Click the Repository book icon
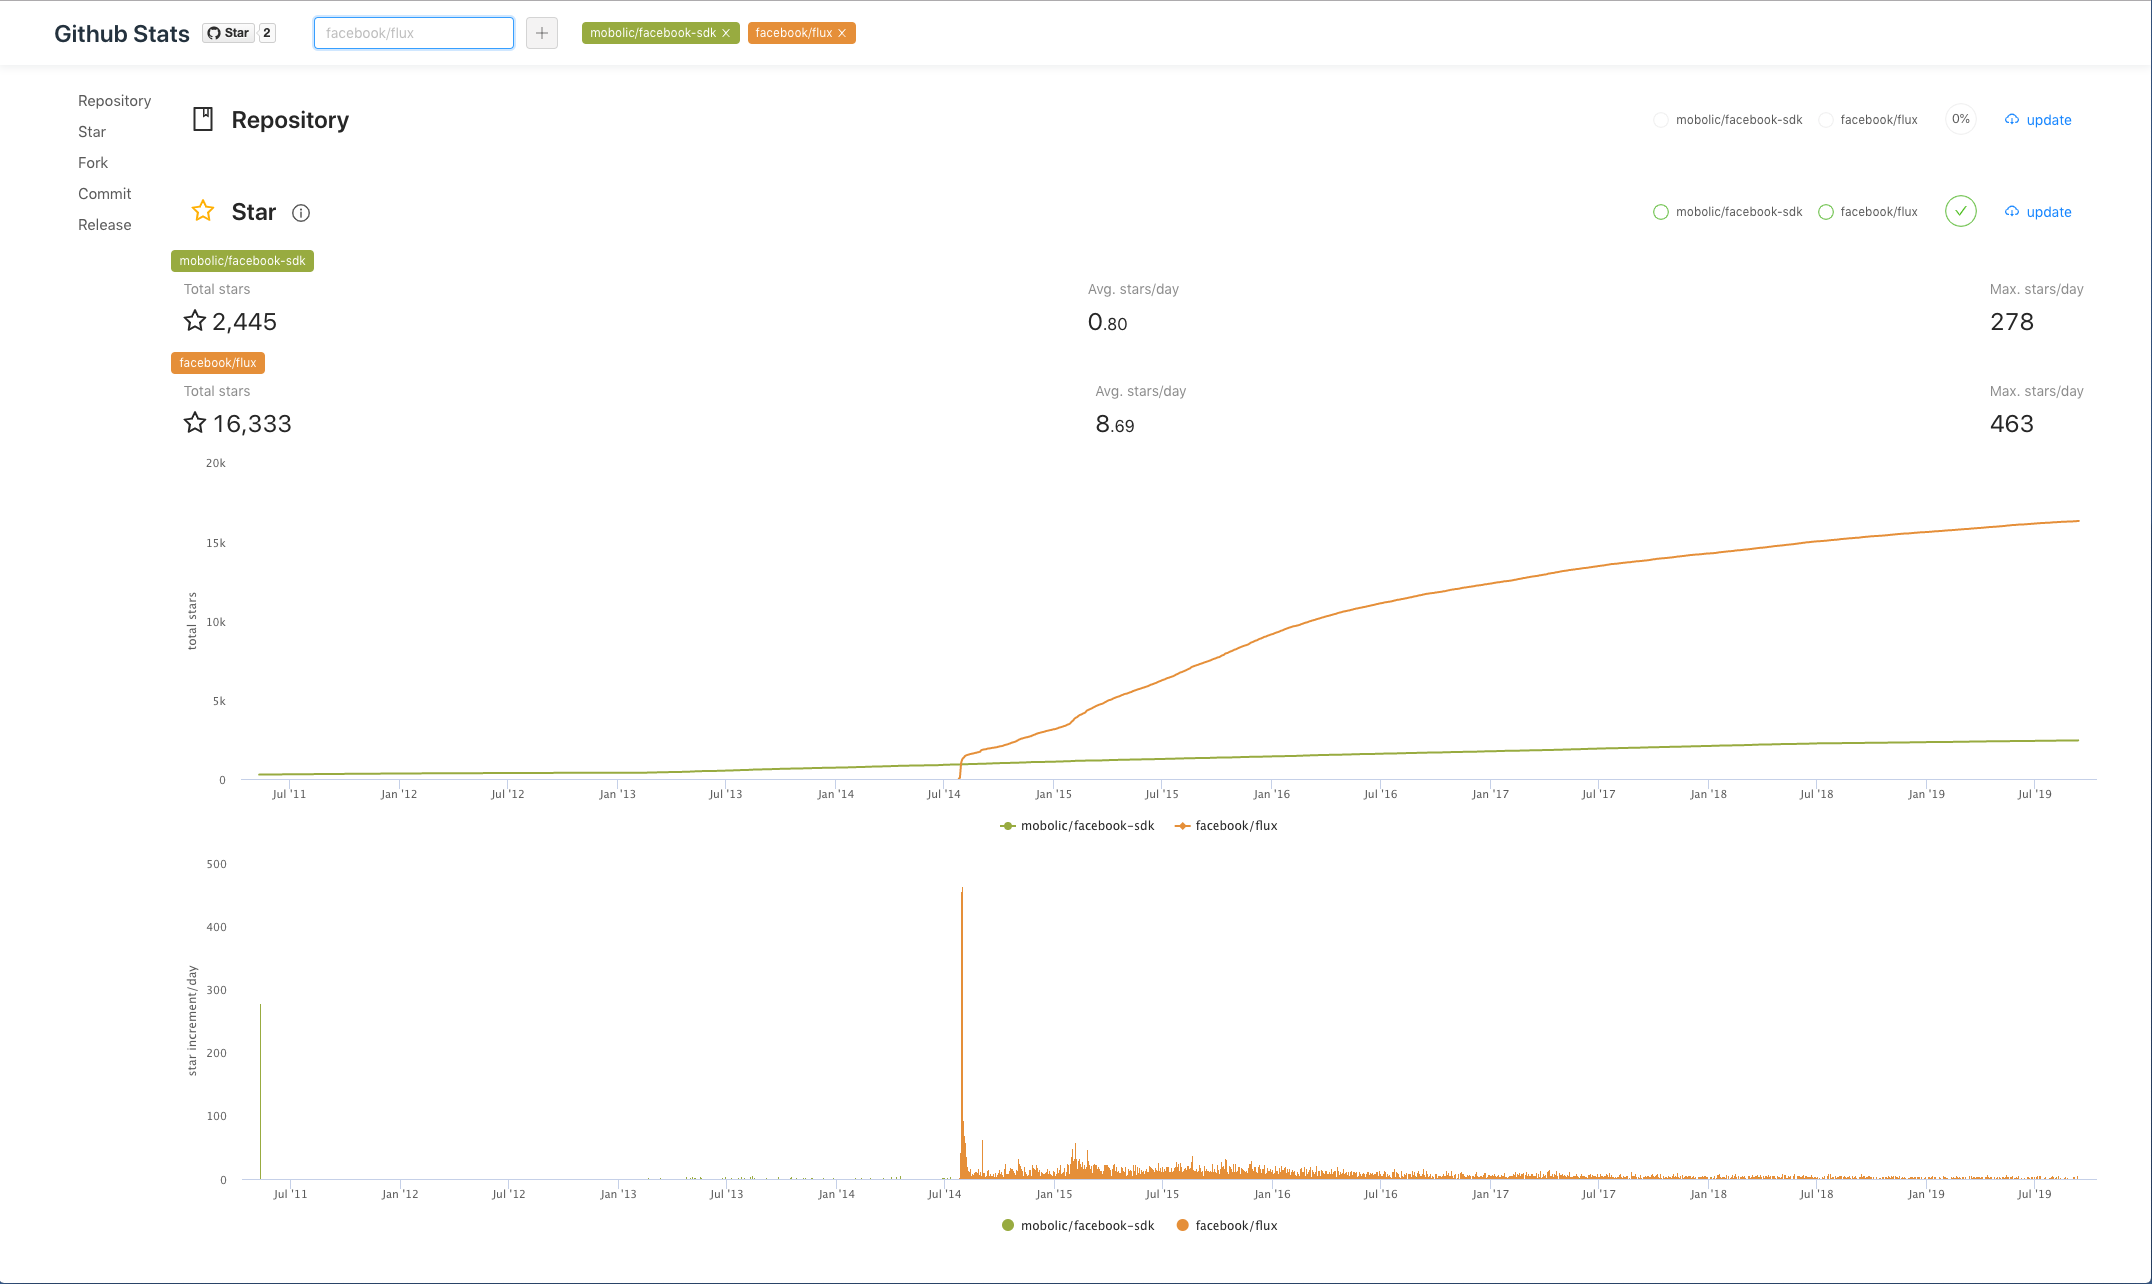This screenshot has width=2152, height=1284. coord(203,119)
